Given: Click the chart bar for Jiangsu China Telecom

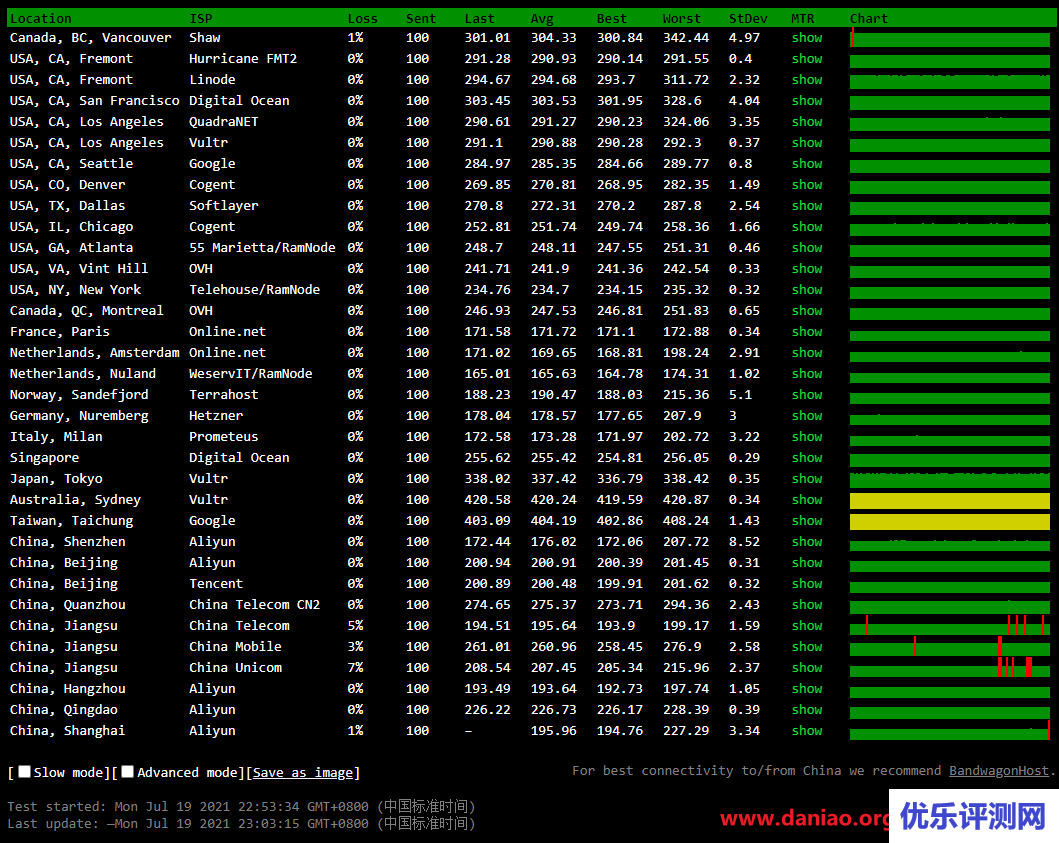Looking at the screenshot, I should (950, 625).
